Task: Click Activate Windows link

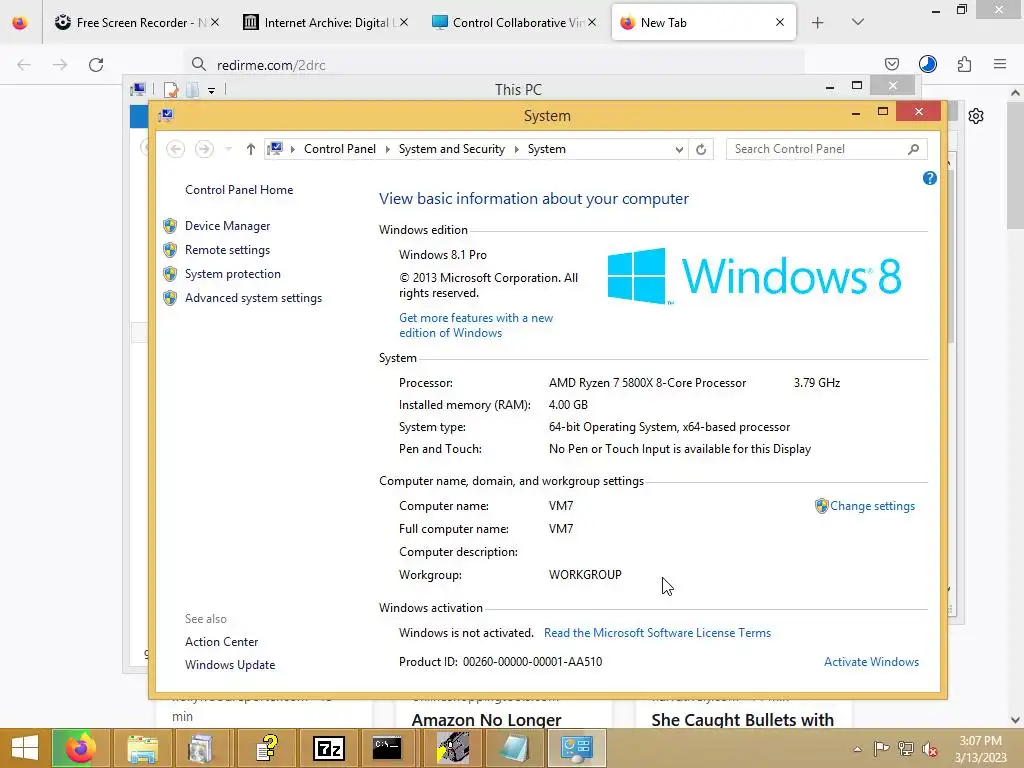Action: [871, 662]
